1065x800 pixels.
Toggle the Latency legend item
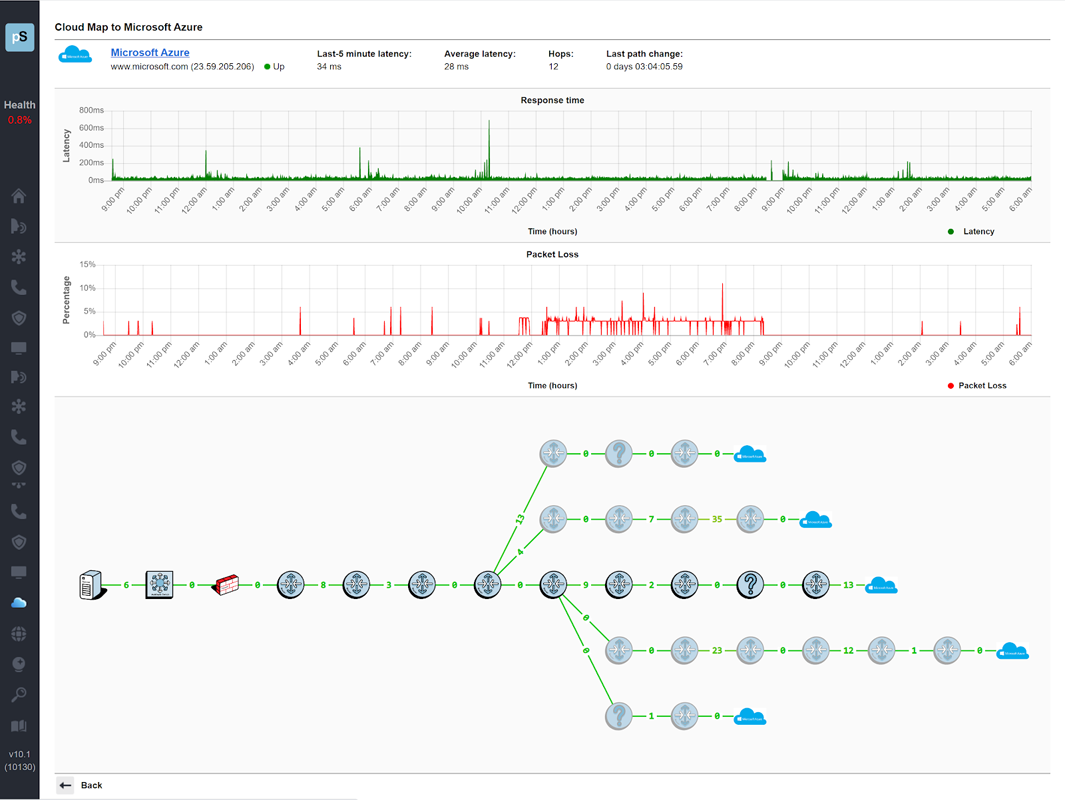click(972, 231)
